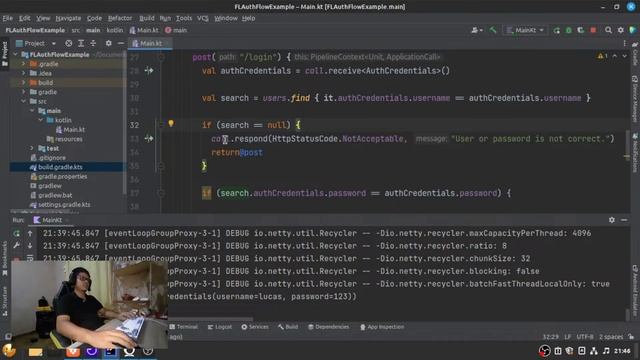
Task: Click the warning indicator in editor corner
Action: pos(602,56)
